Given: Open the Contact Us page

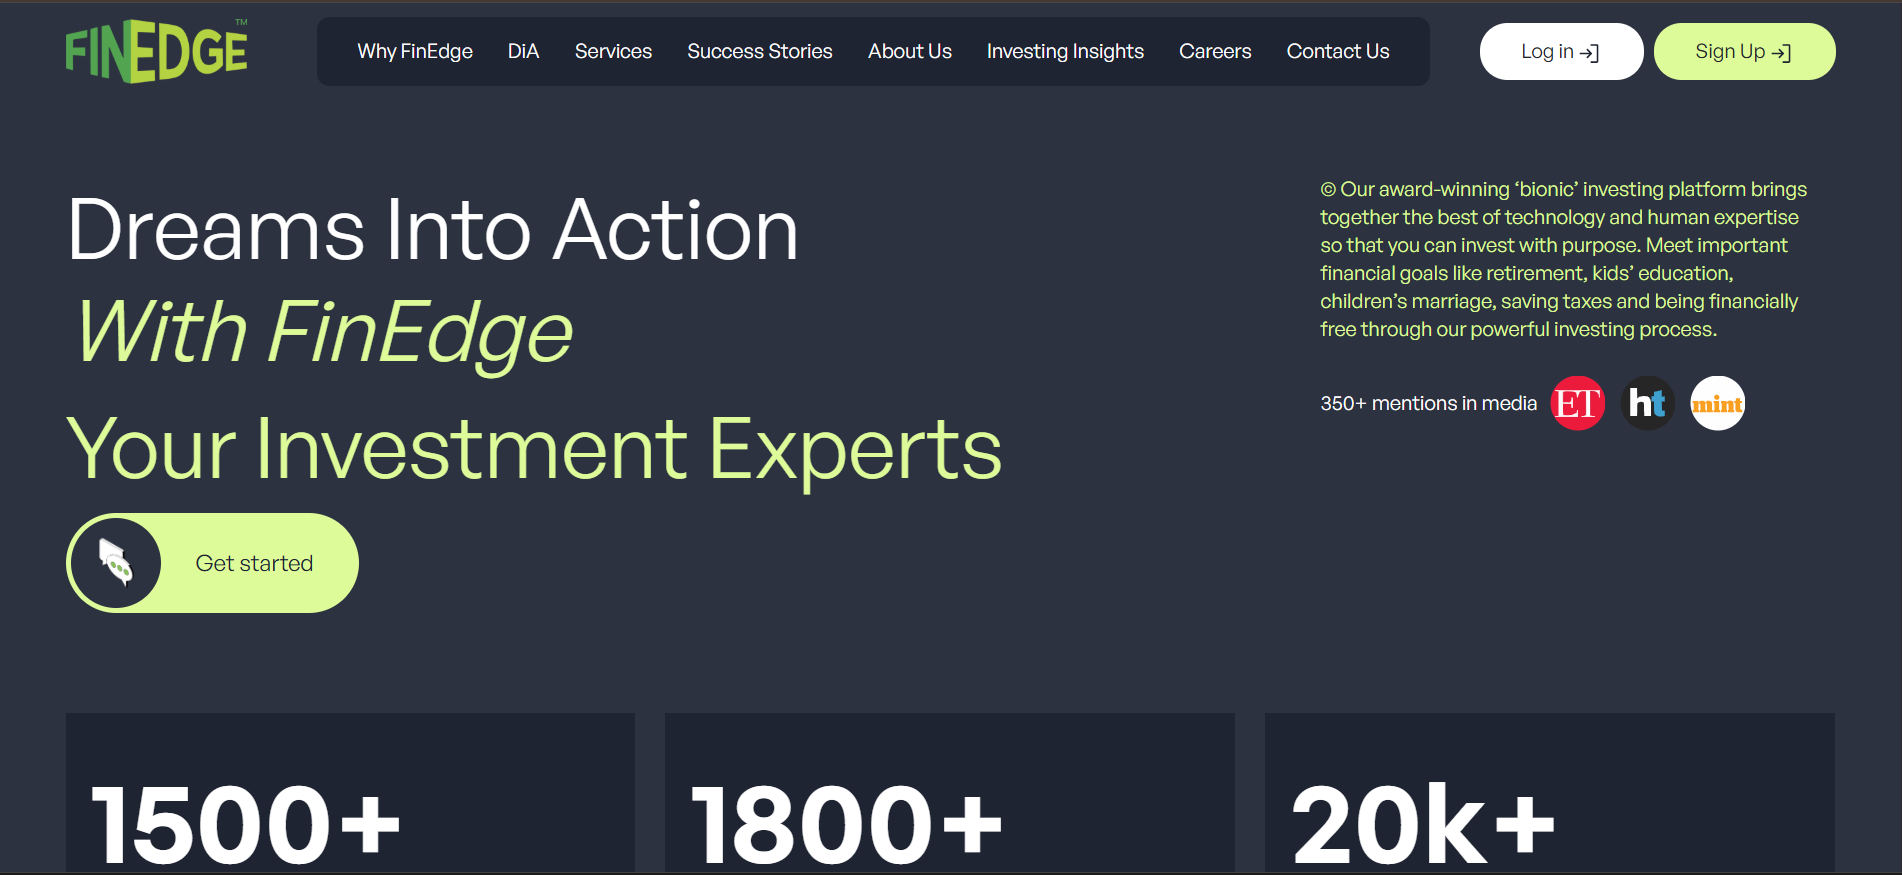Looking at the screenshot, I should click(1338, 51).
